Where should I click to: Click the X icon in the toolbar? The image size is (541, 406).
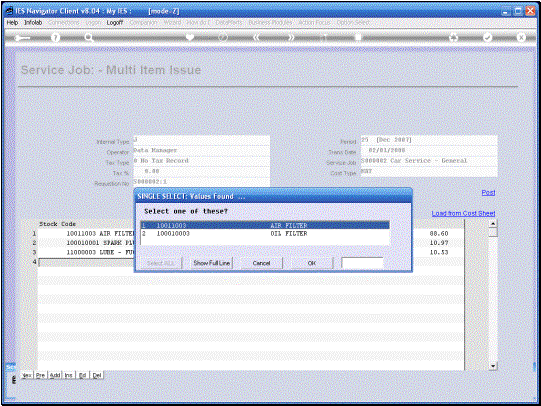click(521, 37)
